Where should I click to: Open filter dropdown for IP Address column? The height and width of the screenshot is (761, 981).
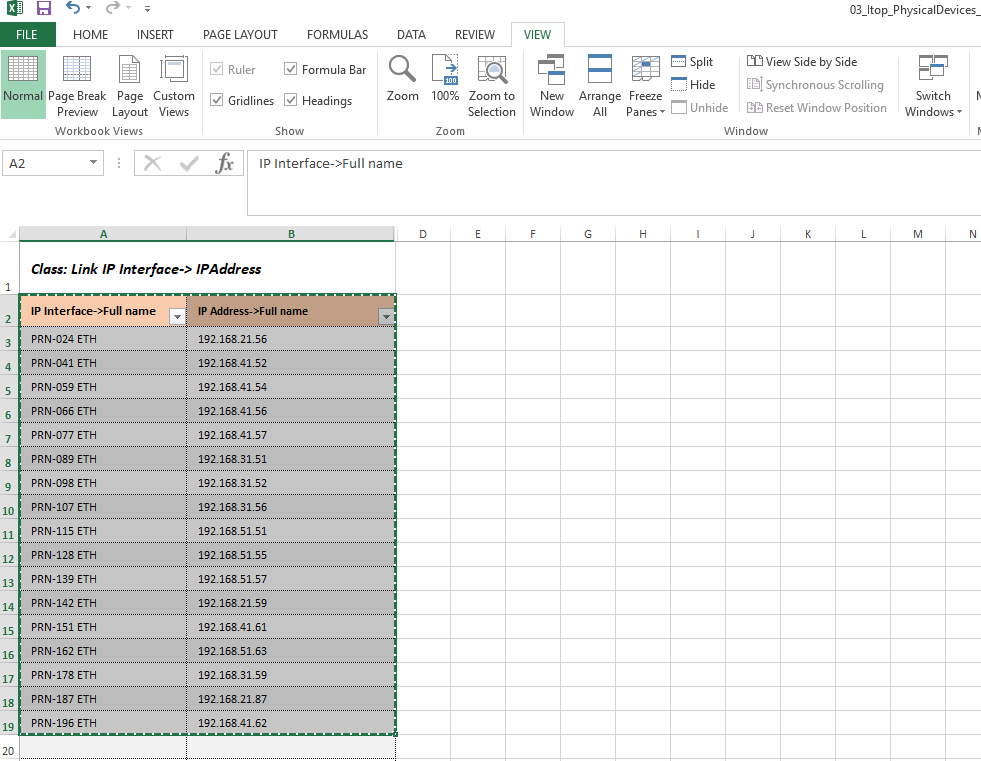[386, 316]
